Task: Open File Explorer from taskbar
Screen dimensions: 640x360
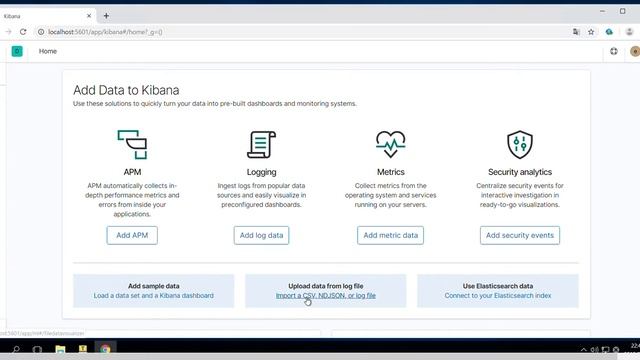Action: coord(60,349)
